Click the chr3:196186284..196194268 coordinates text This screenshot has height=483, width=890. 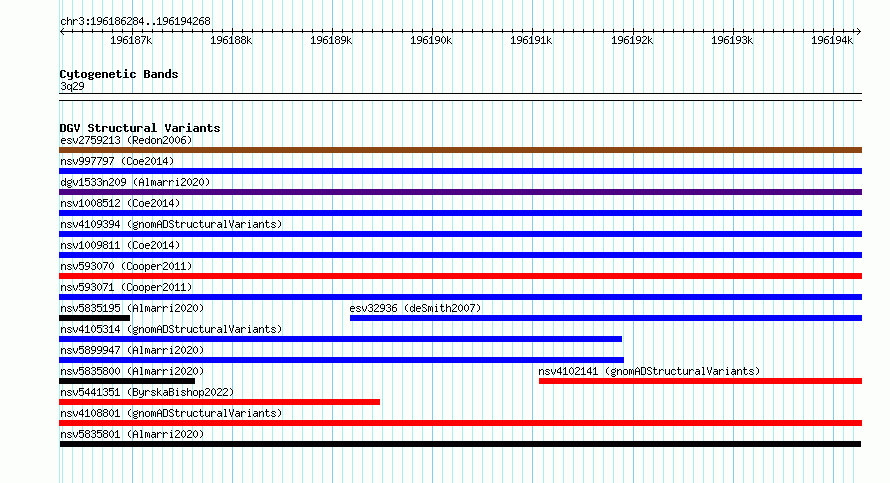click(135, 21)
